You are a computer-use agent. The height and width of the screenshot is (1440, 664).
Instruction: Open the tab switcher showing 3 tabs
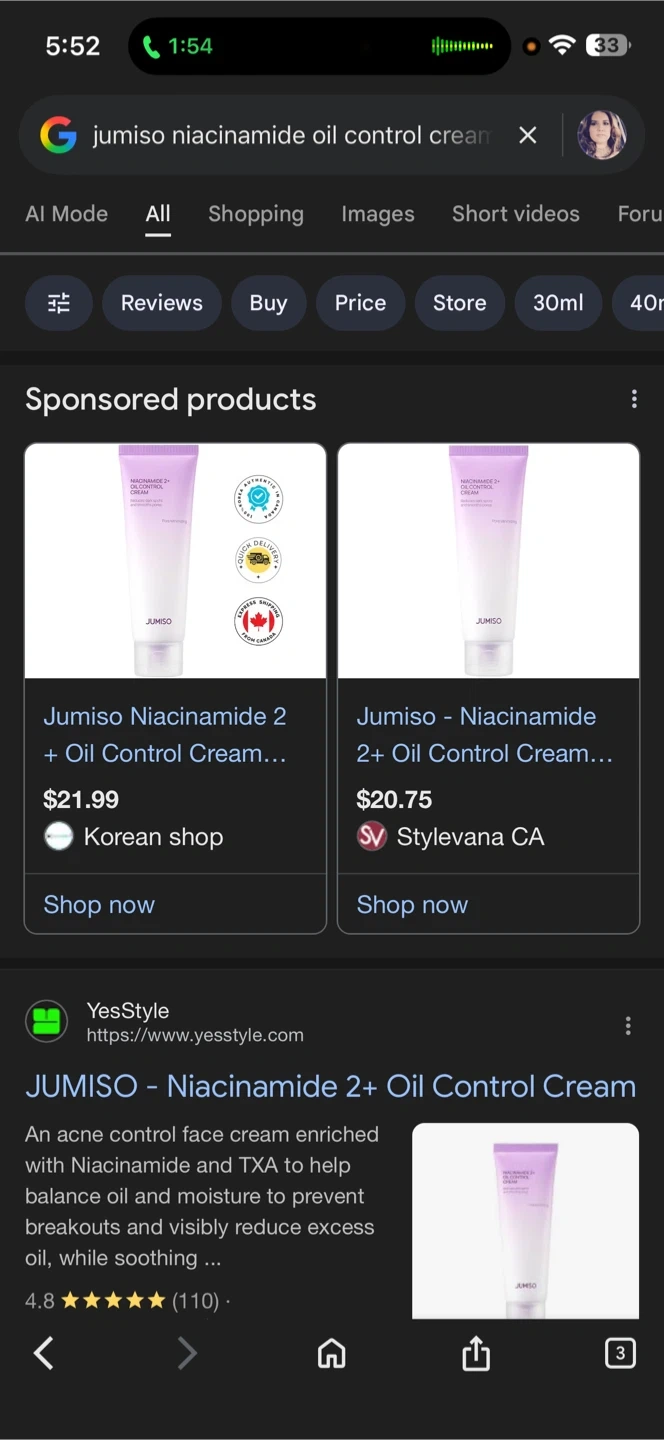pyautogui.click(x=620, y=1353)
